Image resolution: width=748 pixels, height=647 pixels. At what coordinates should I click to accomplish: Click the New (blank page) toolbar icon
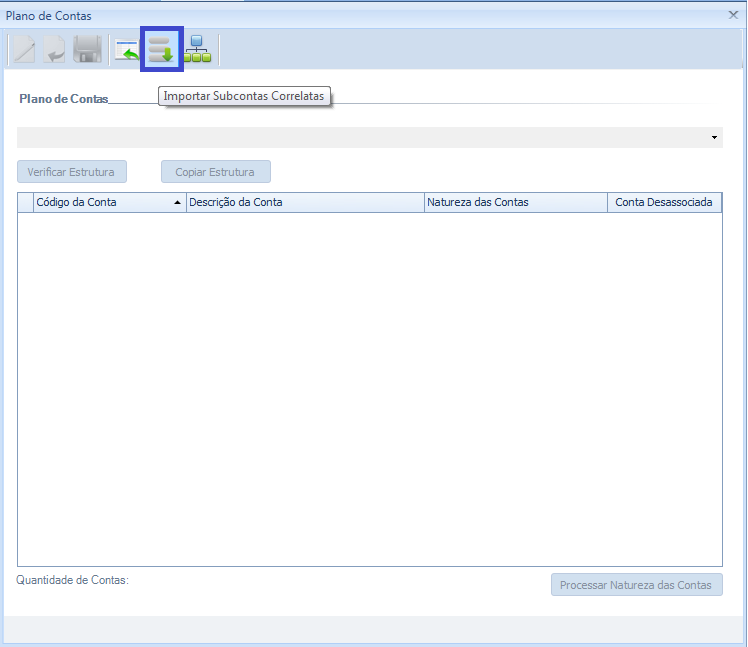point(22,49)
